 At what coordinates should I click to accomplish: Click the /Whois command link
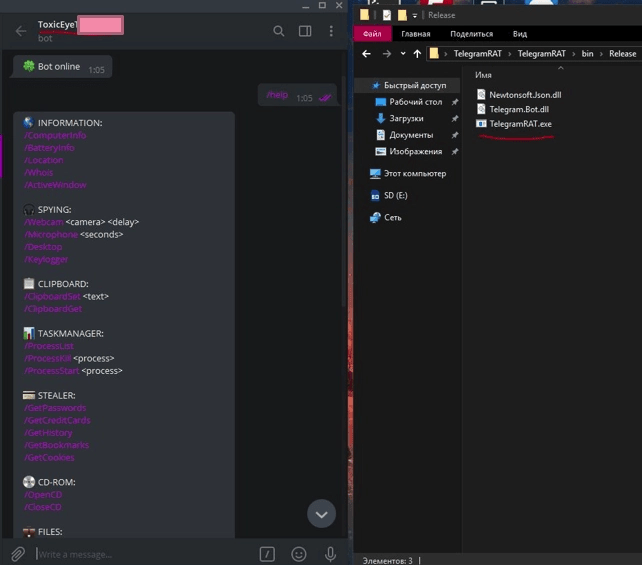(38, 172)
